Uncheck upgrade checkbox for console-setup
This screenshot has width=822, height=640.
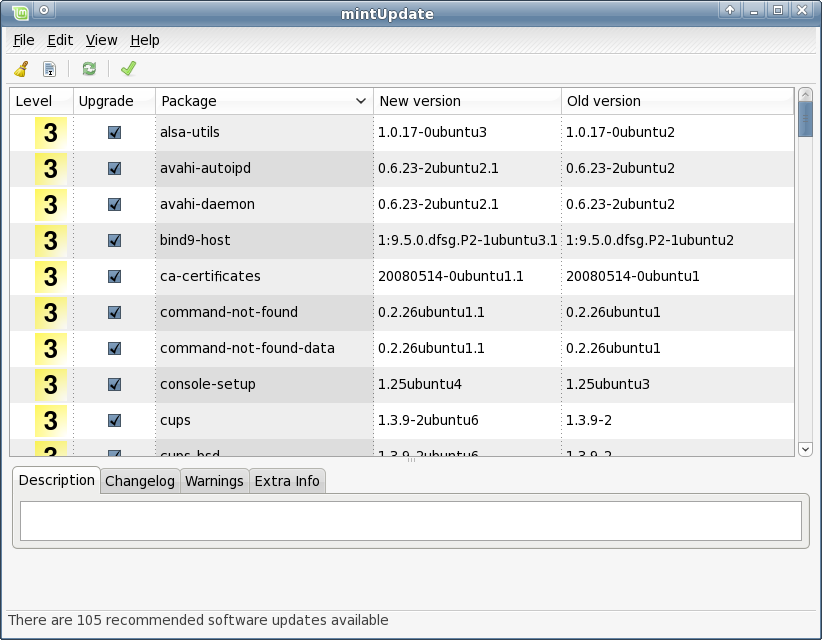tap(114, 385)
